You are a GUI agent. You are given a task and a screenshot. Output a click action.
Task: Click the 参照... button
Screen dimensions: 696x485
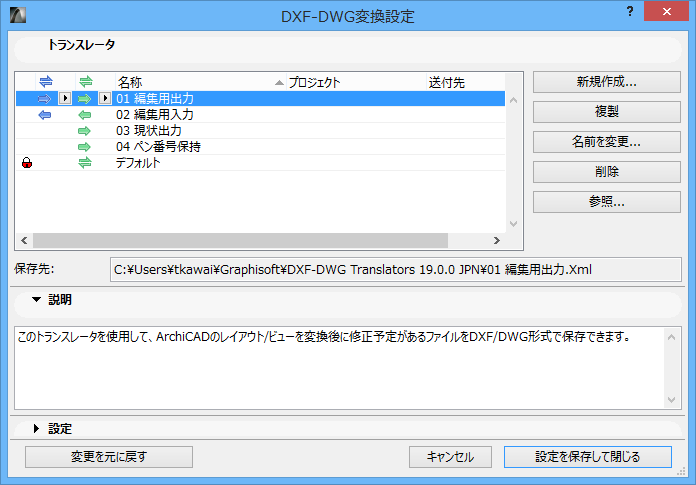point(607,202)
